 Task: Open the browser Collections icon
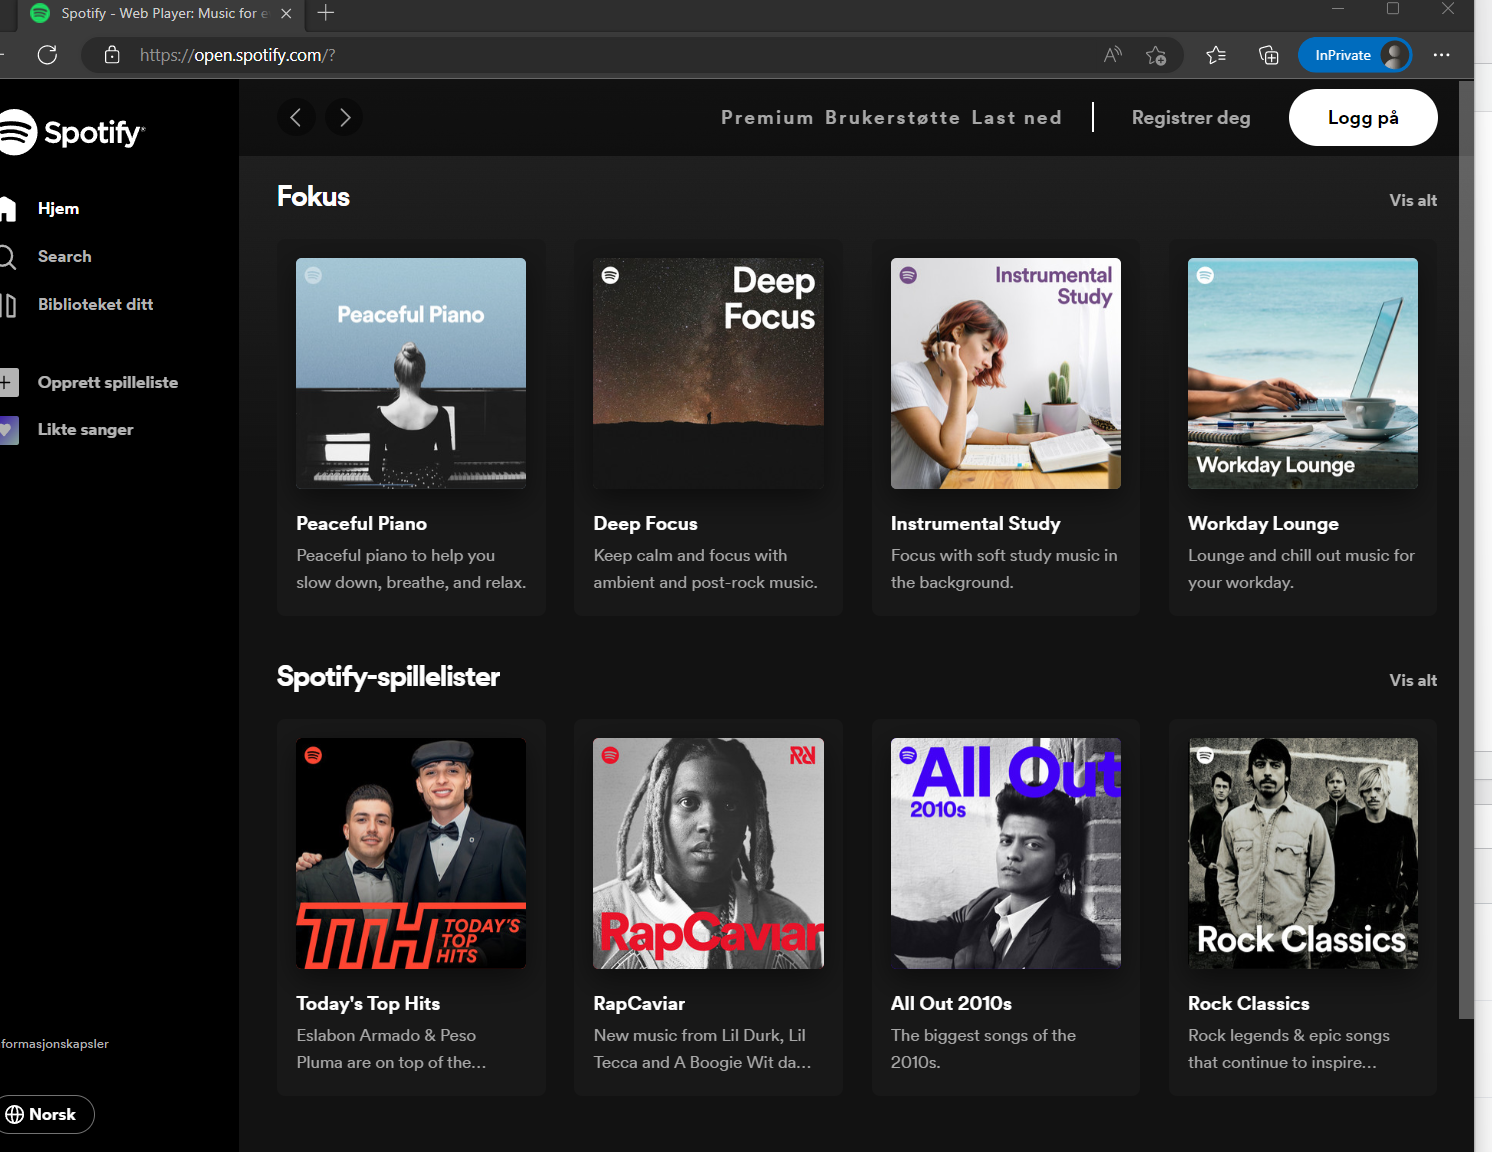coord(1268,55)
